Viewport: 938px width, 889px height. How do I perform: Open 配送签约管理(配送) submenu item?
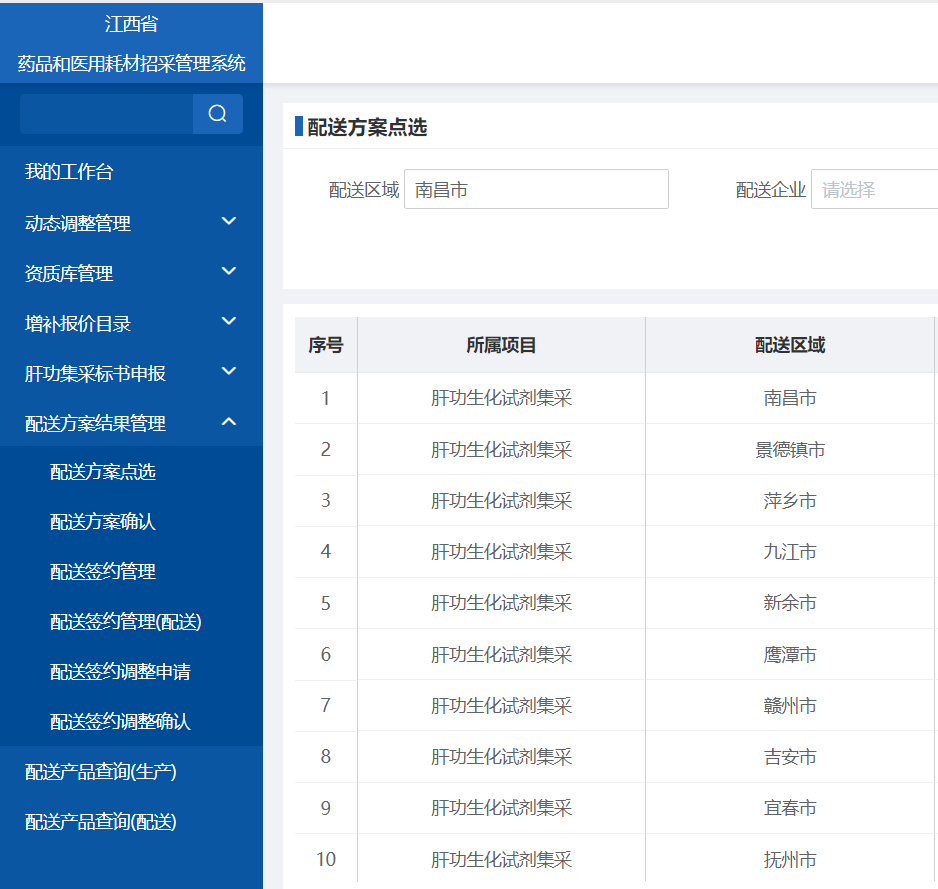[x=126, y=622]
